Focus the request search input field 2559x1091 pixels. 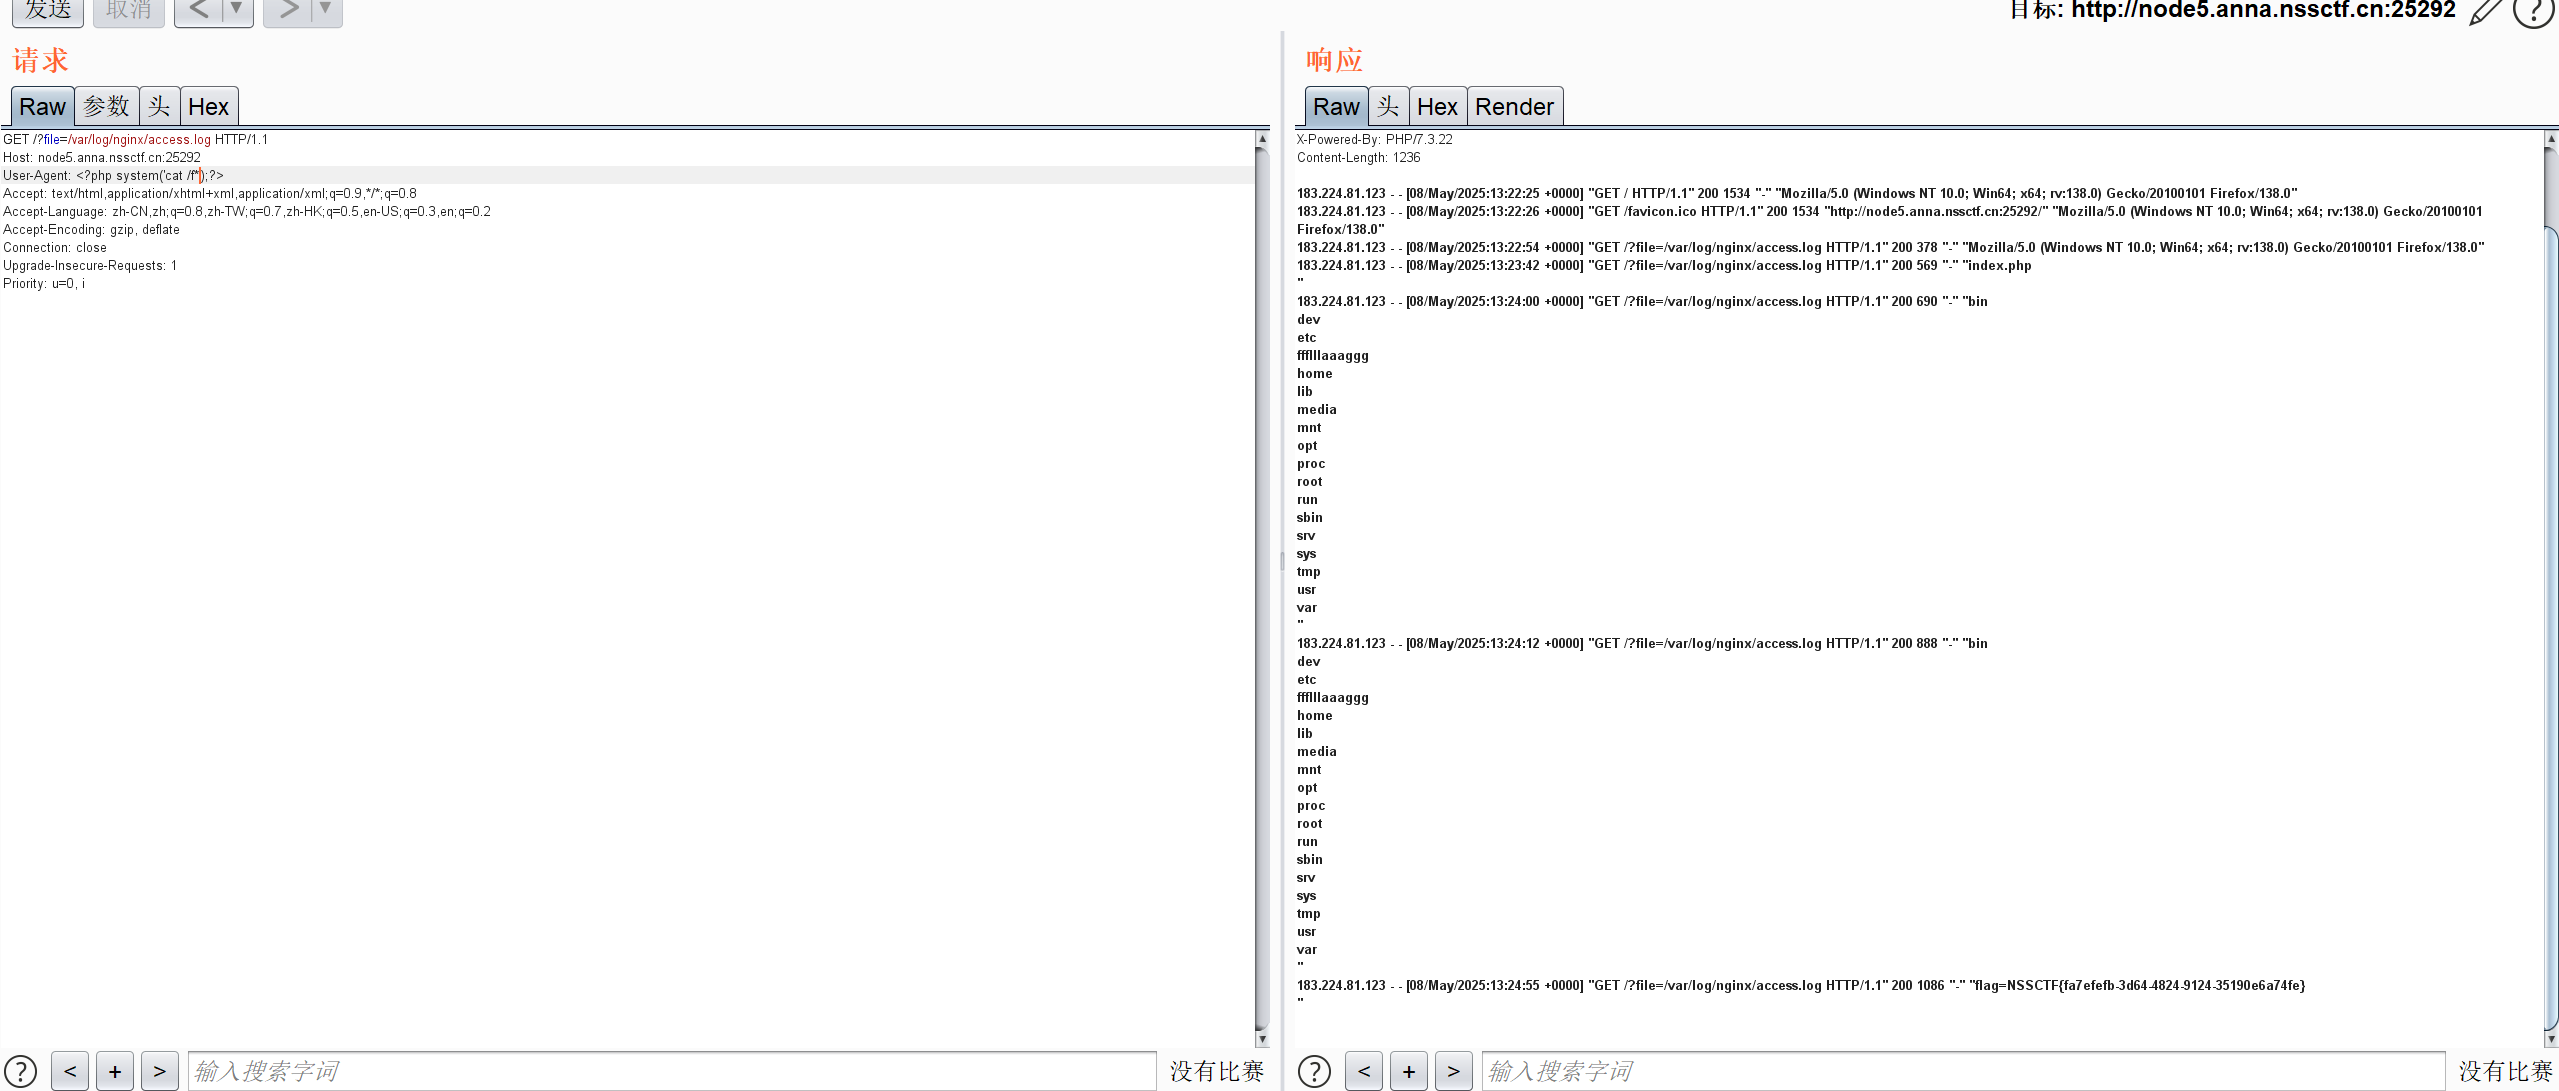click(670, 1071)
